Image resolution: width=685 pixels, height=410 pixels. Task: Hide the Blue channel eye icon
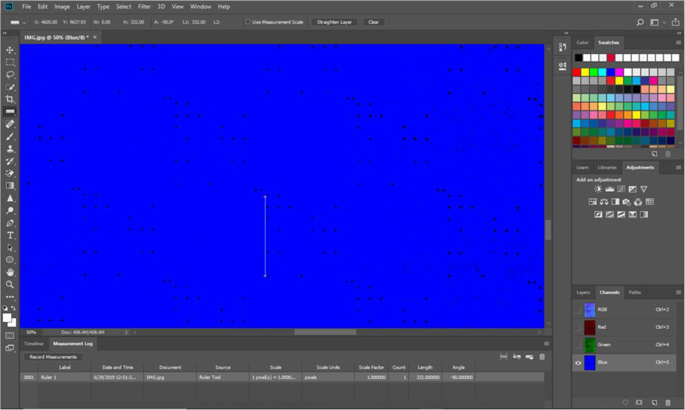pyautogui.click(x=579, y=364)
